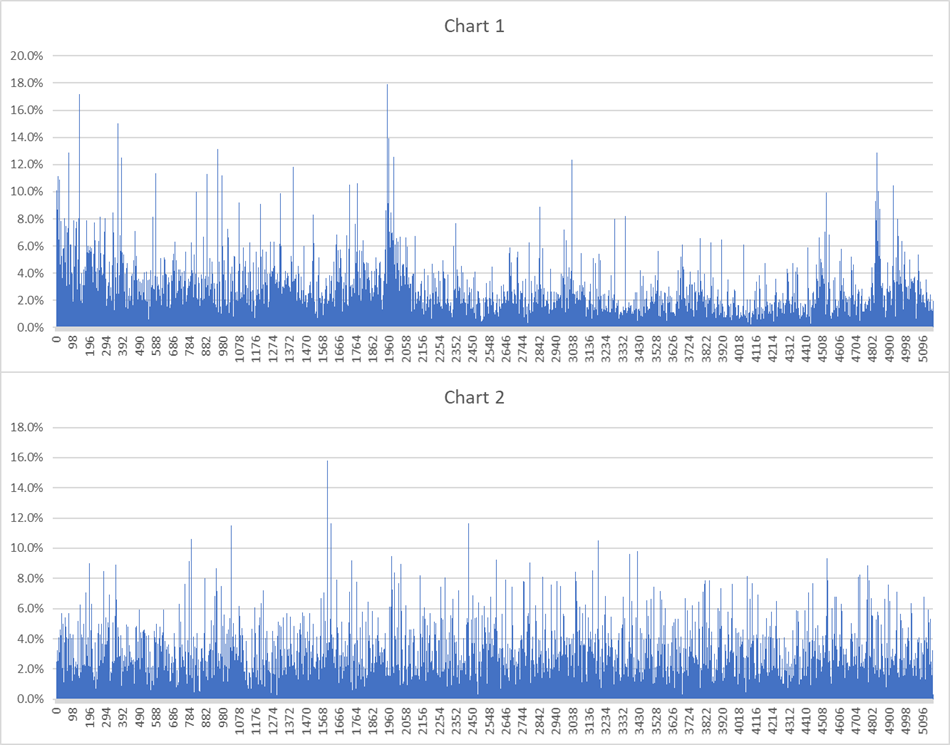Image resolution: width=950 pixels, height=745 pixels.
Task: Click the 18.0% axis label in Chart 2
Action: tap(27, 428)
